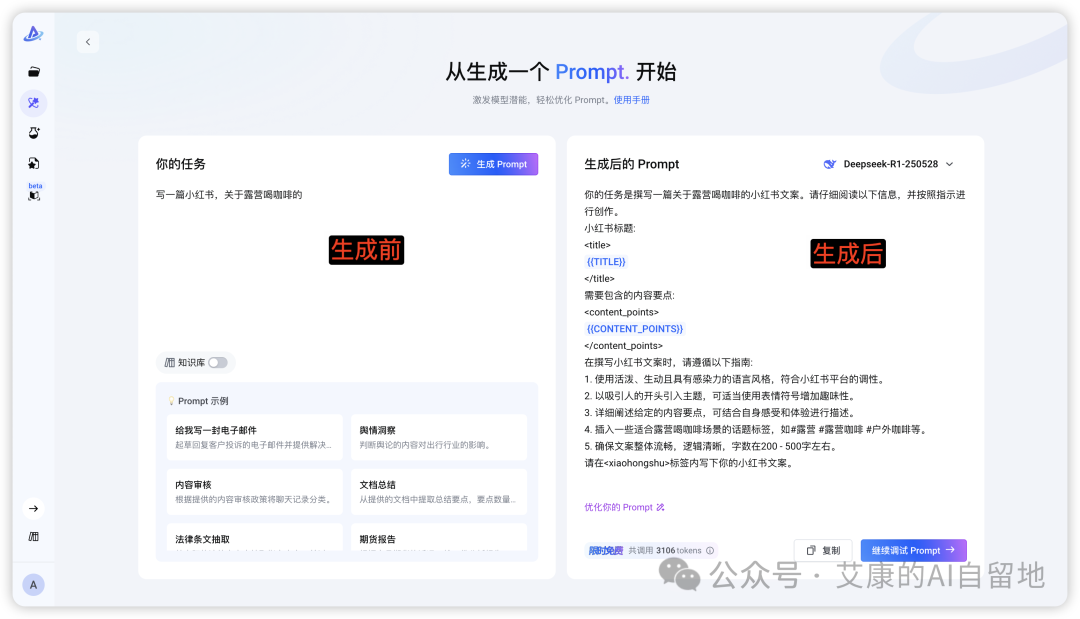
Task: Select the experiment flask icon in sidebar
Action: [x=33, y=132]
